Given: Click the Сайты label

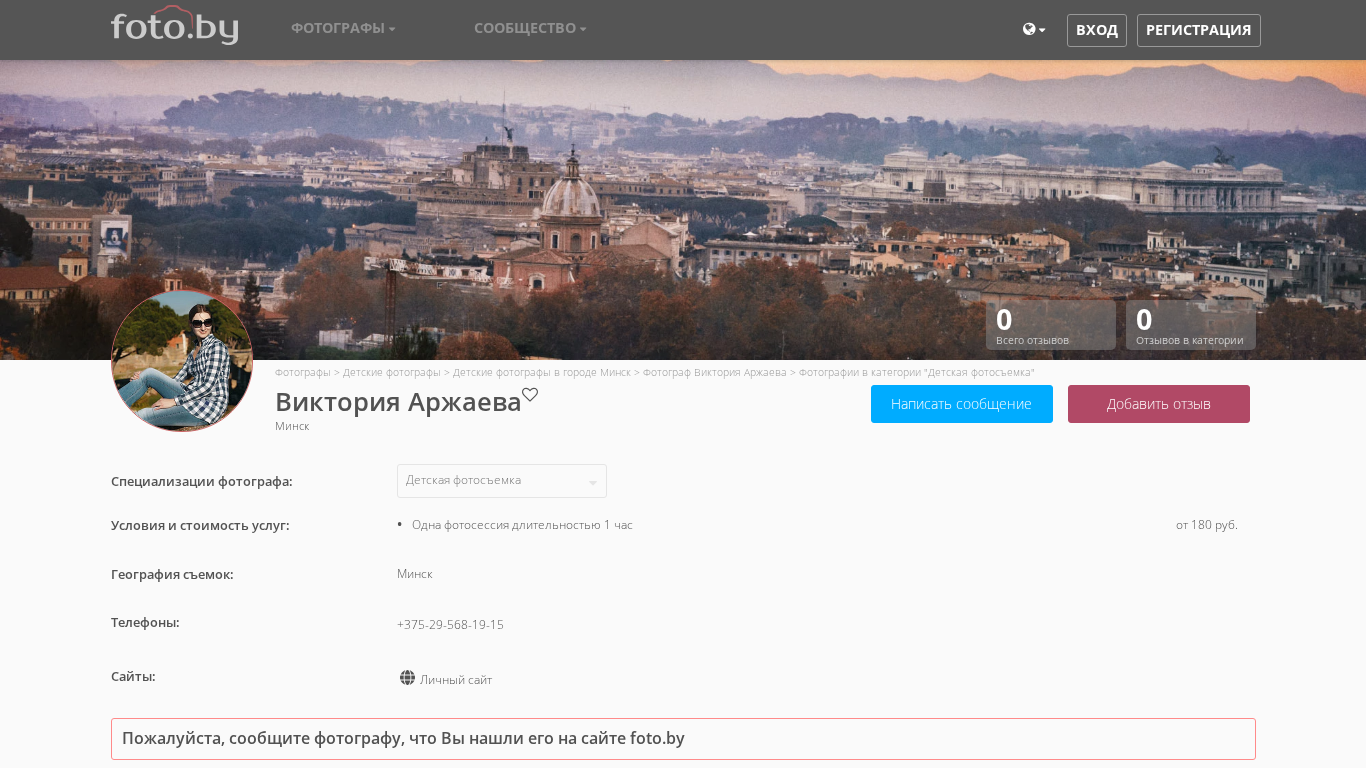Looking at the screenshot, I should 133,676.
